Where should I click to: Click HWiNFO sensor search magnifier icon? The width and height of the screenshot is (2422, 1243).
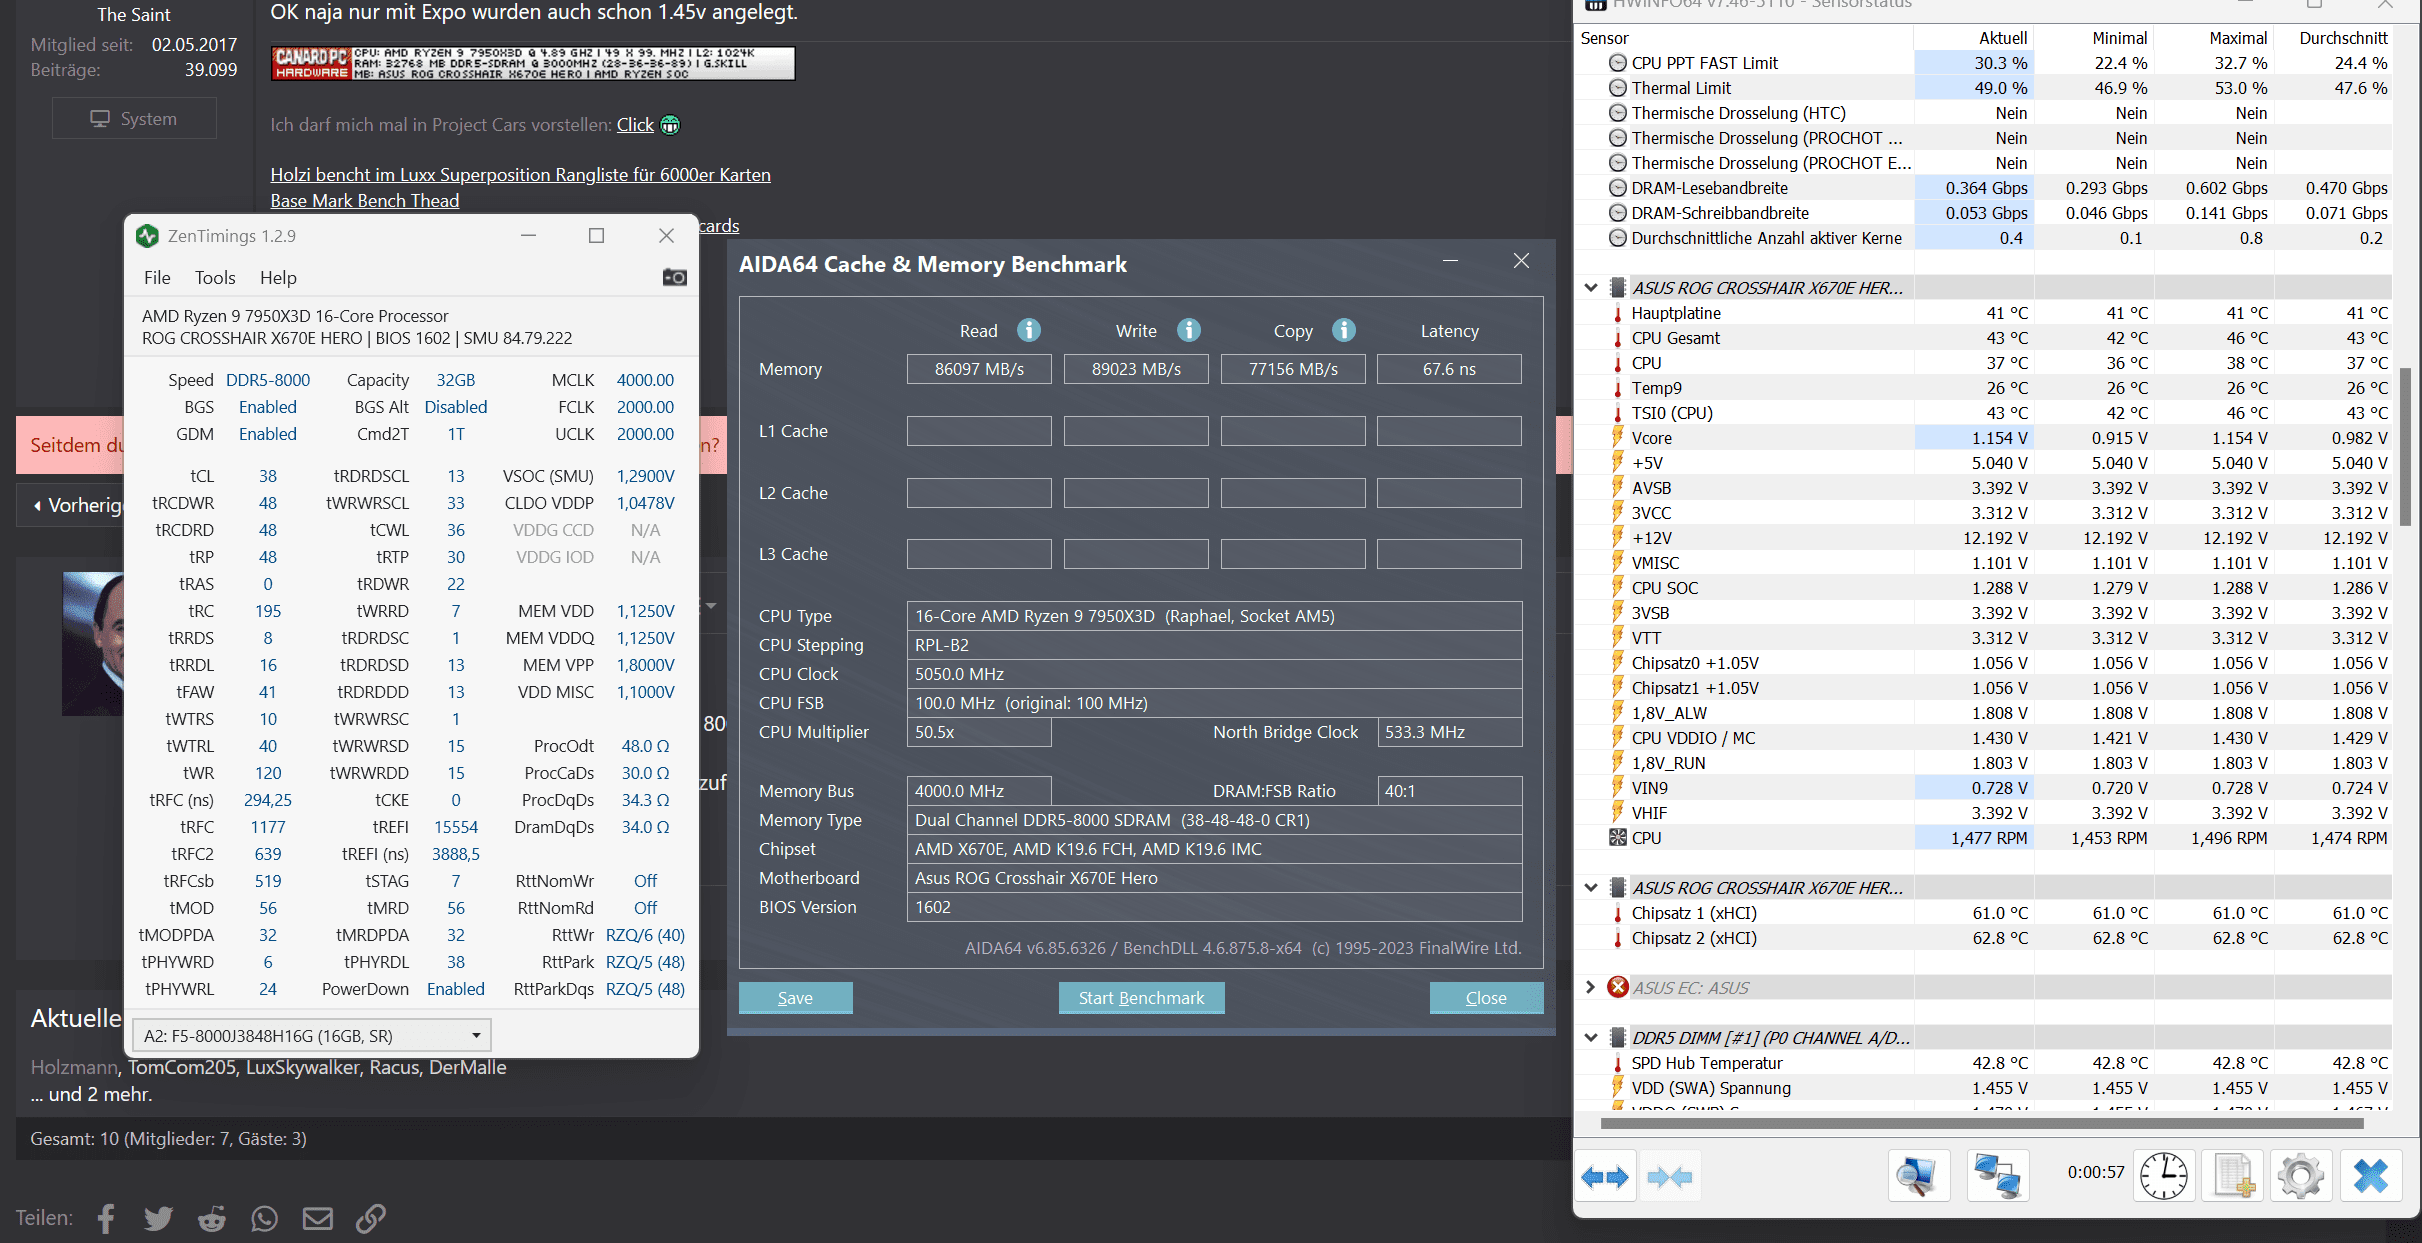pos(1919,1175)
